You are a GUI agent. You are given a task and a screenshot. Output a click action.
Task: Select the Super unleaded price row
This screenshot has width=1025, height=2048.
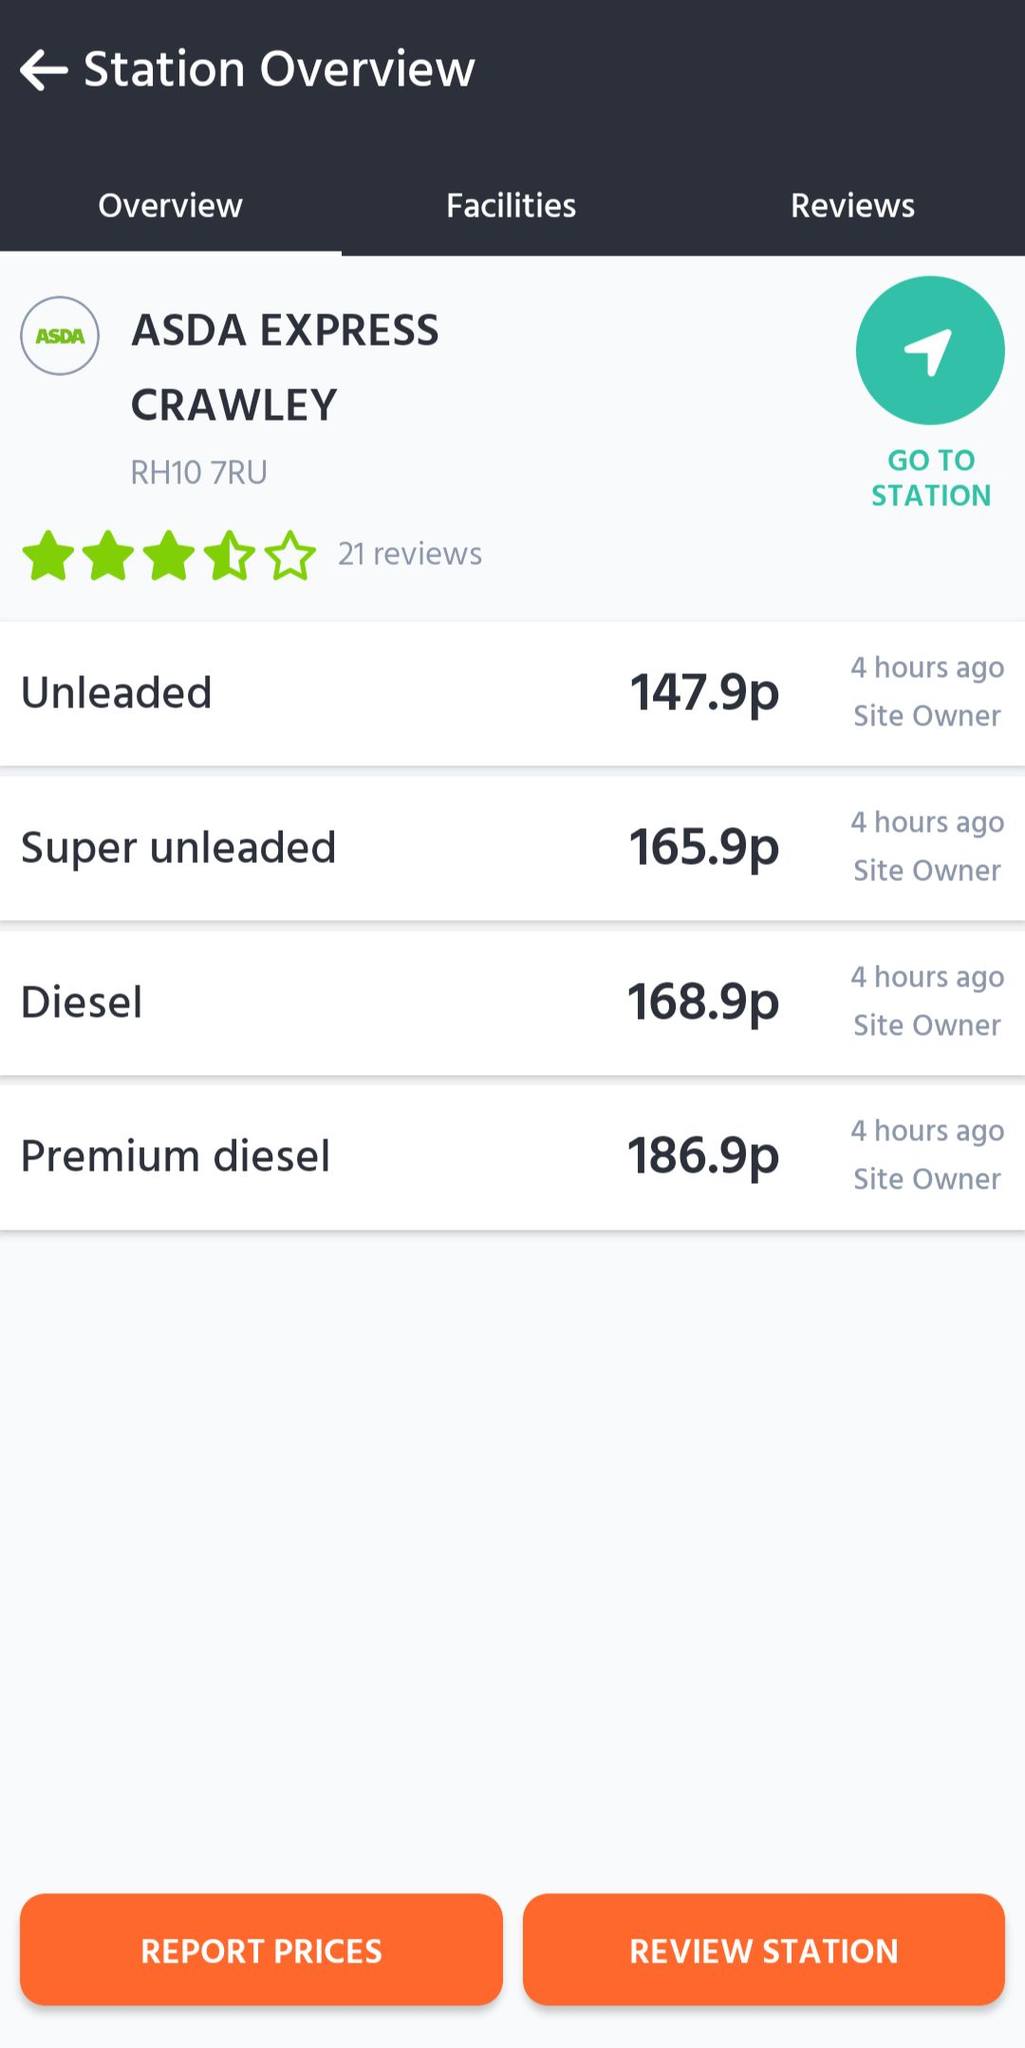(512, 848)
